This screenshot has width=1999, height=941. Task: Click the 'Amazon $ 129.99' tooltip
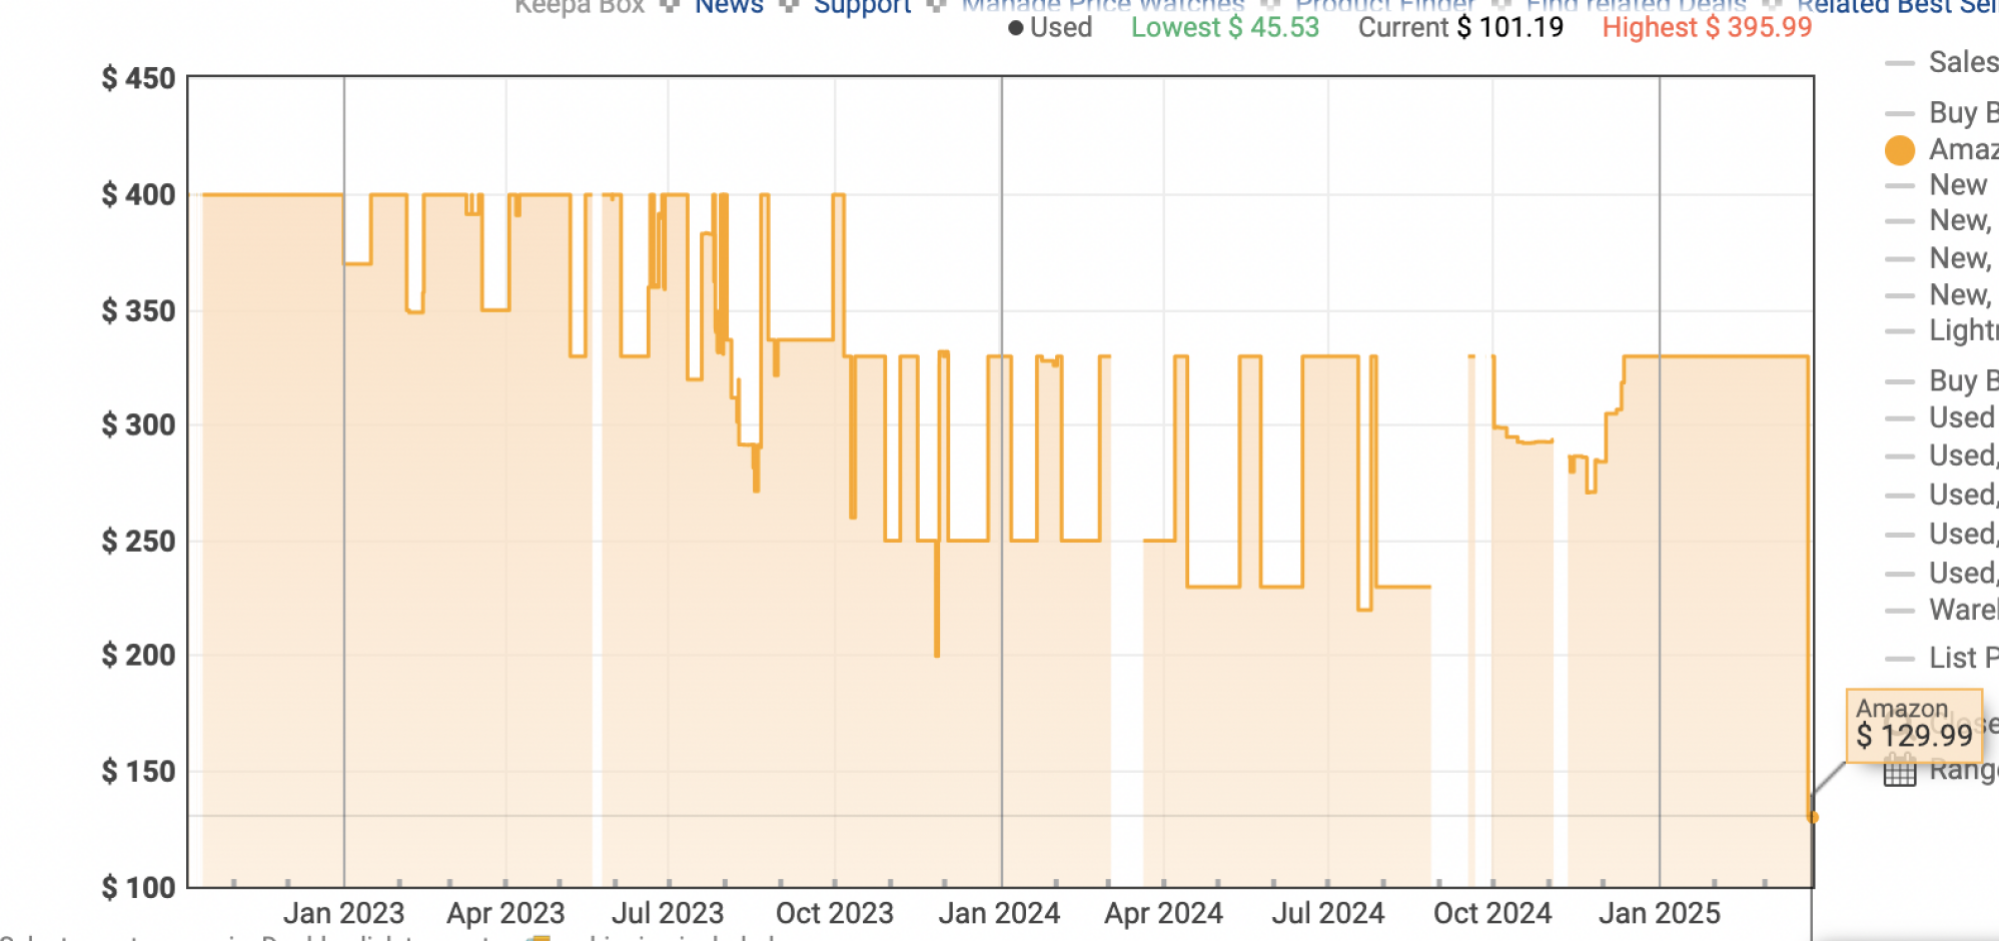tap(1914, 725)
